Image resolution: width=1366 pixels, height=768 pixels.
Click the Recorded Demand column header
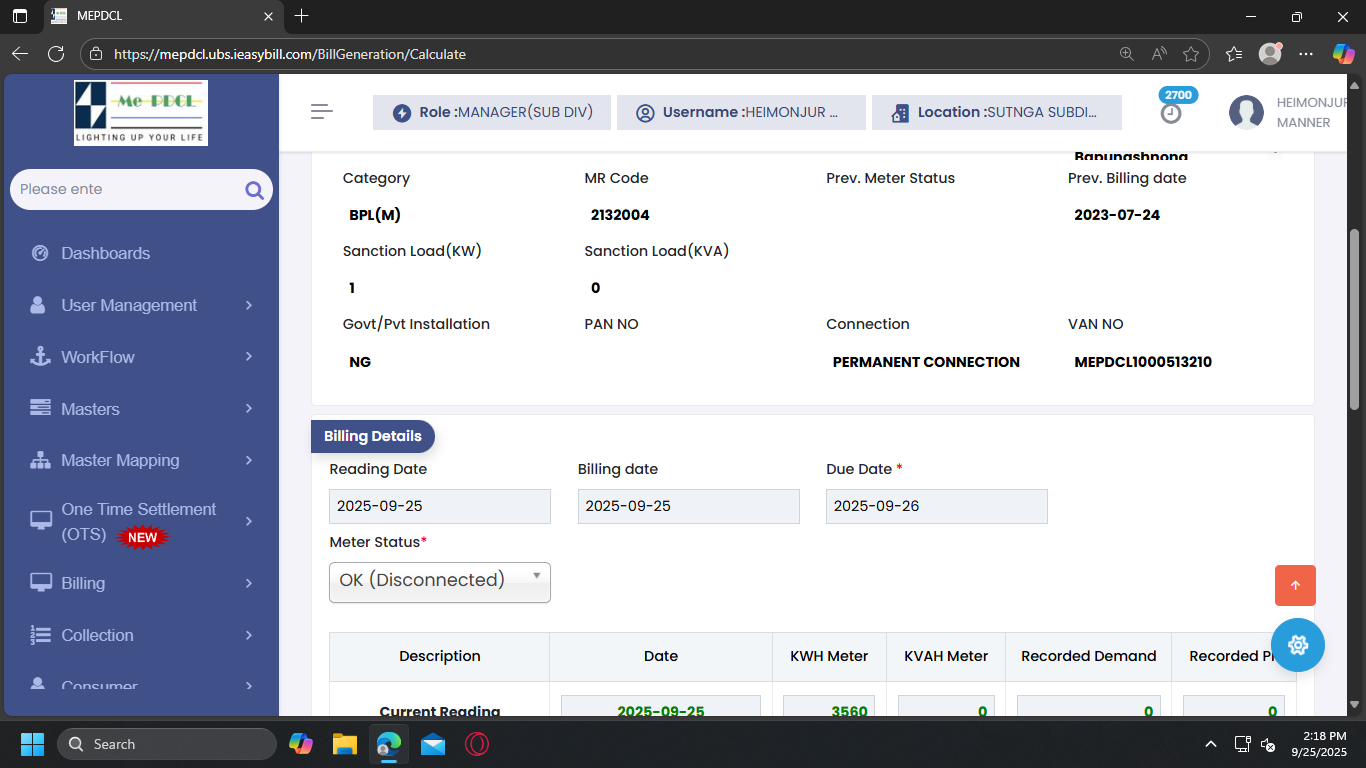click(1088, 656)
